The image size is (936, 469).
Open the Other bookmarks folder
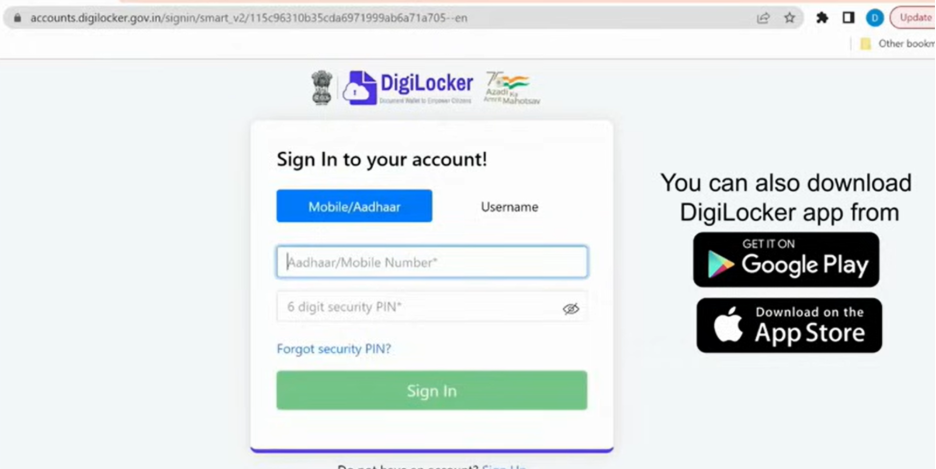pos(897,44)
